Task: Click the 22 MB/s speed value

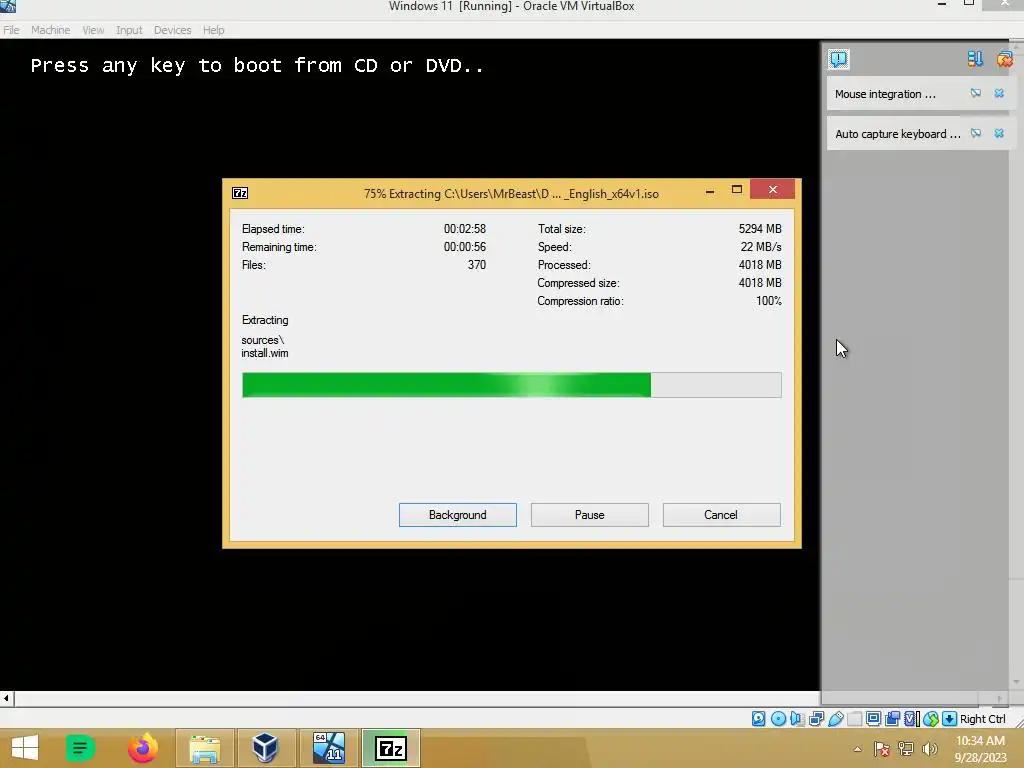Action: click(761, 247)
